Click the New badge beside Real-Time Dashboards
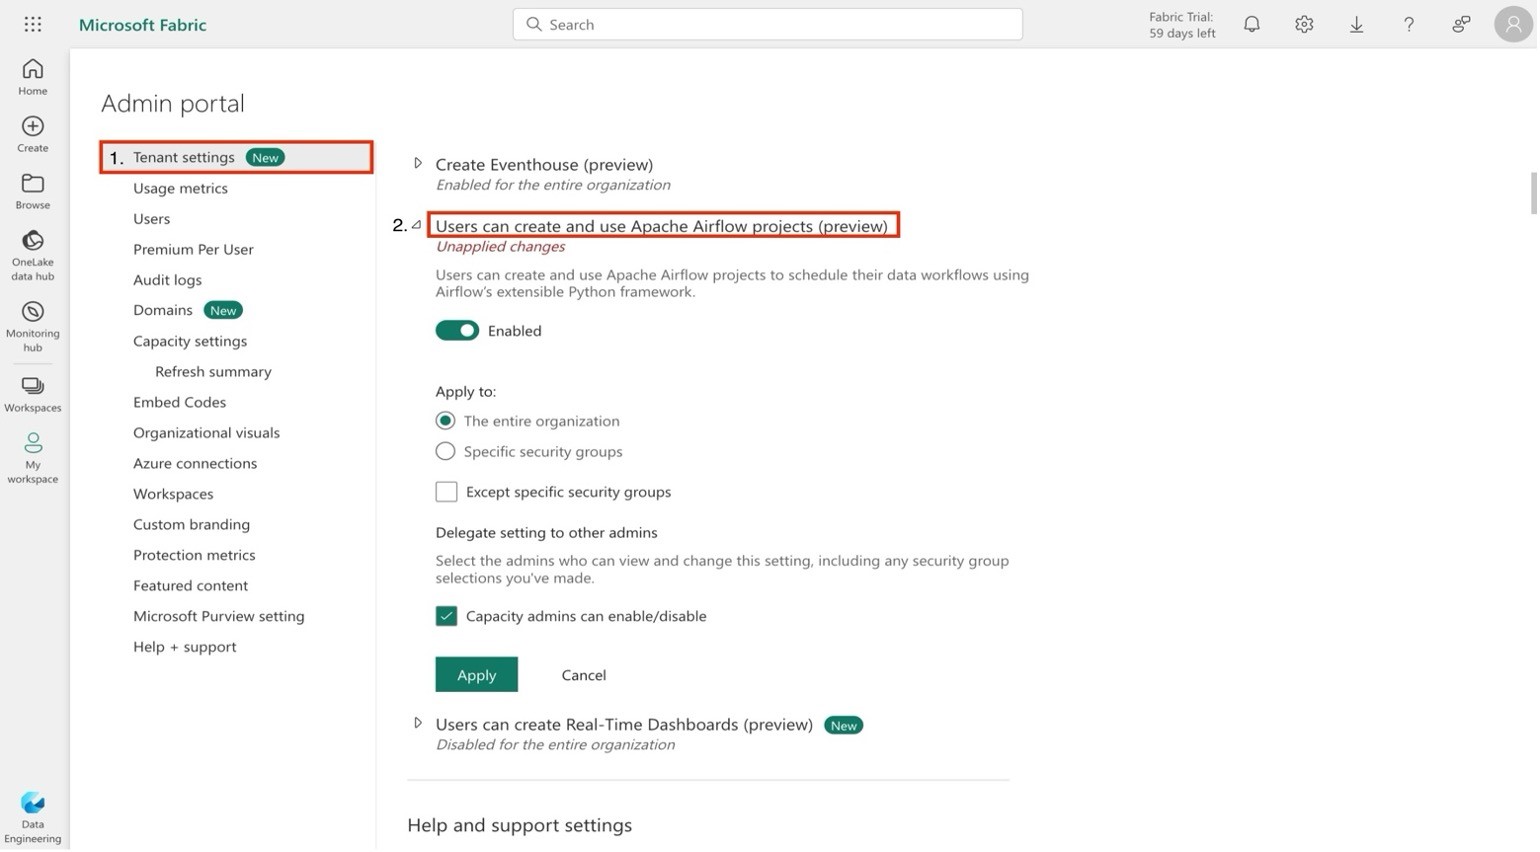Screen dimensions: 1540x852 tap(845, 727)
